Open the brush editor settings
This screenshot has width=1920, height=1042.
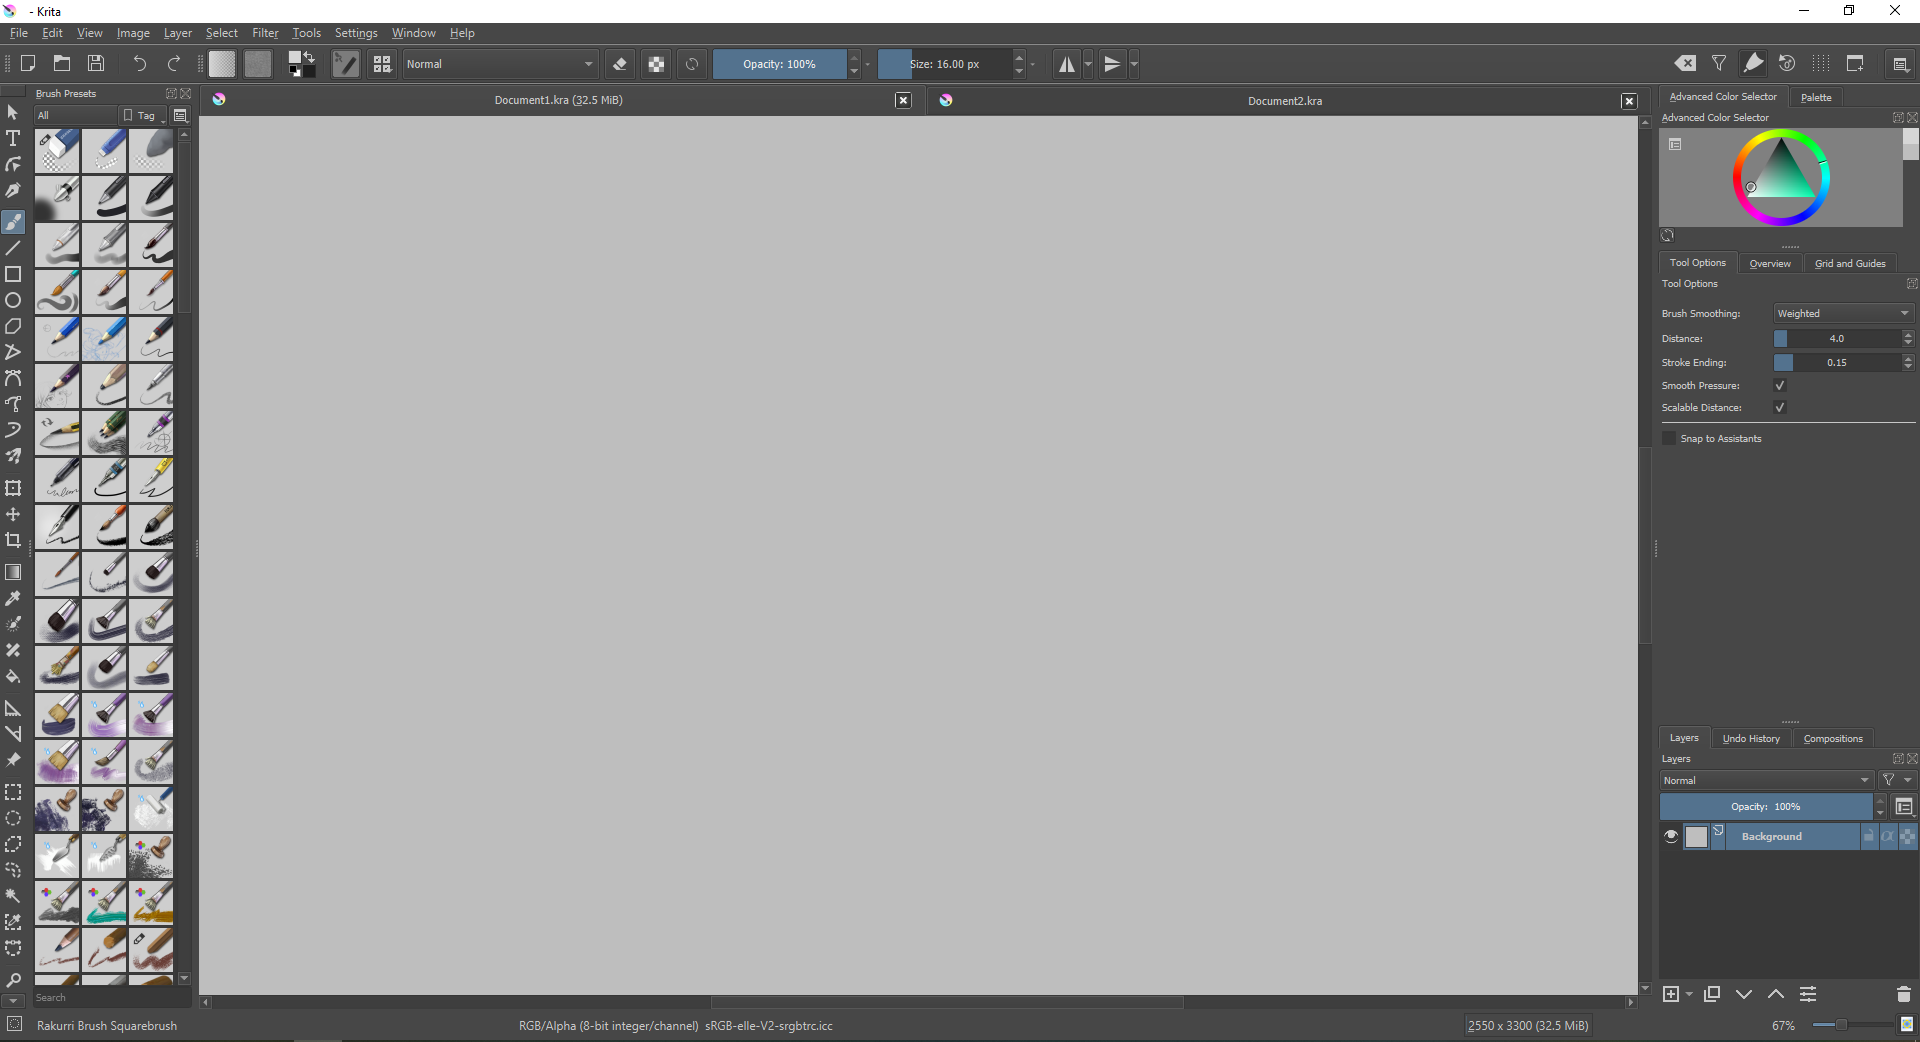coord(346,64)
